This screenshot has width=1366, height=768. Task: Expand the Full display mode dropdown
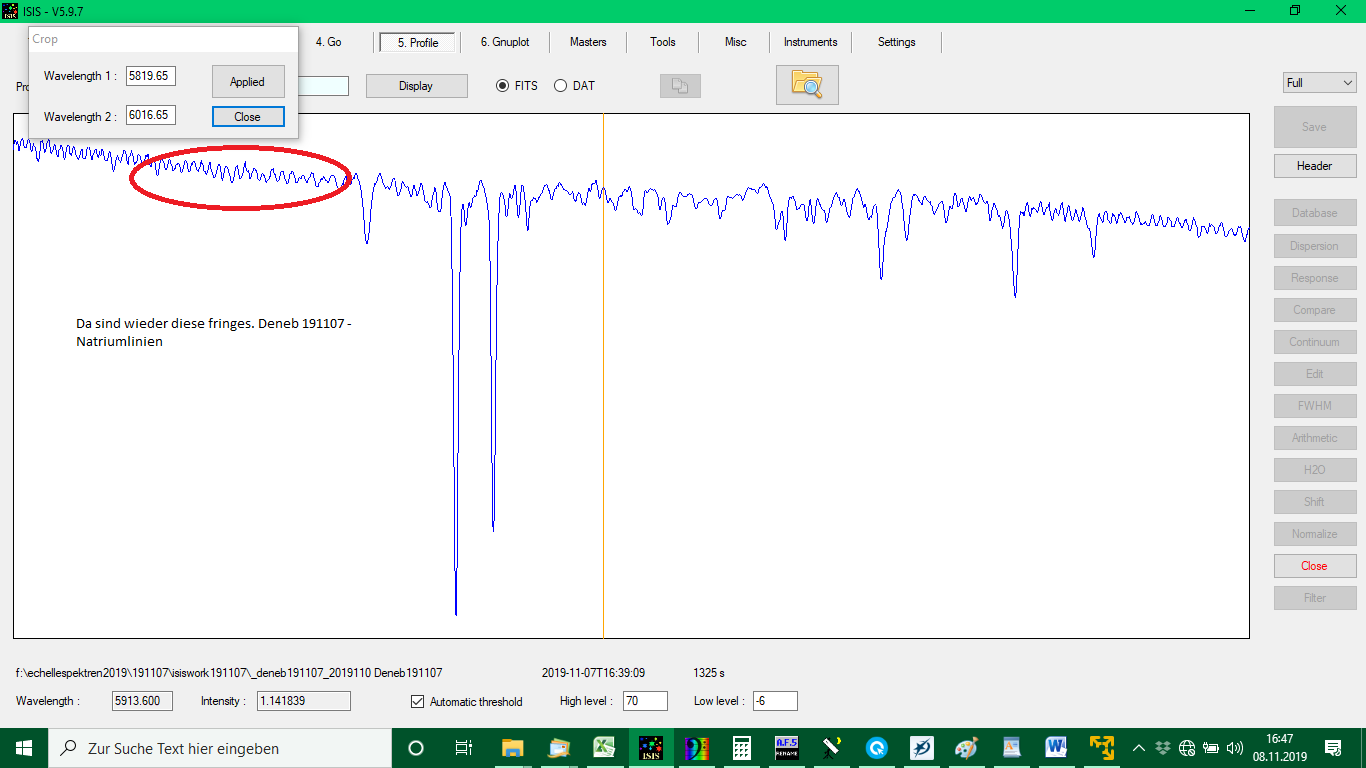[x=1319, y=83]
